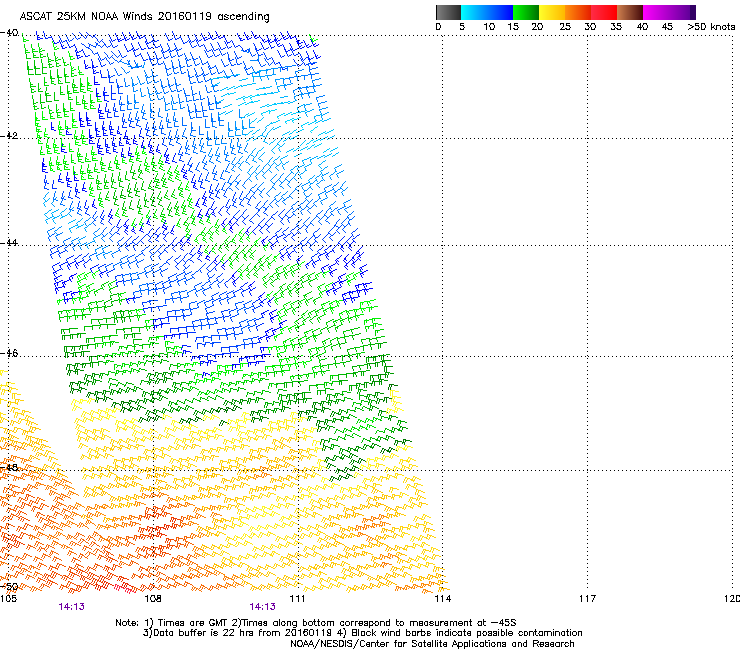
Task: Click the legend label '25'
Action: click(565, 27)
